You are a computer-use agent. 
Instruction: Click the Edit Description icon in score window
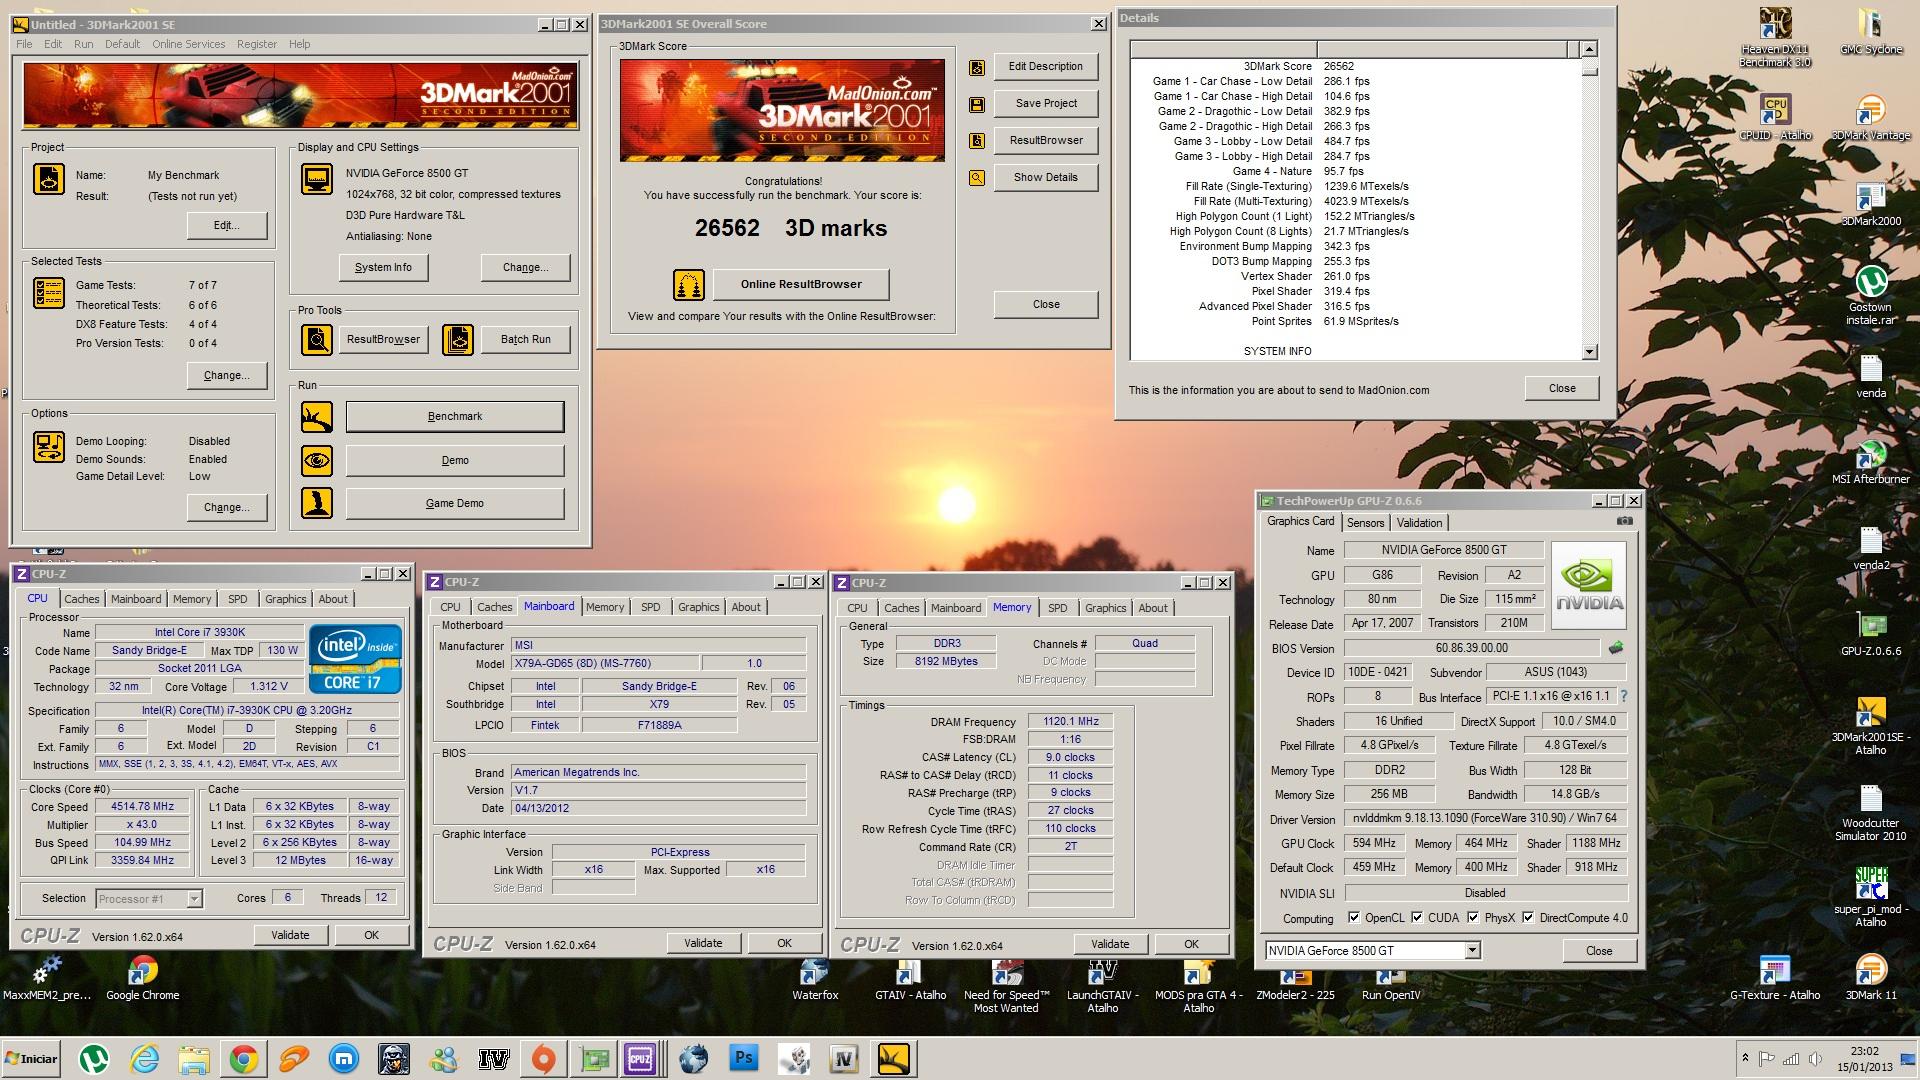[x=977, y=67]
